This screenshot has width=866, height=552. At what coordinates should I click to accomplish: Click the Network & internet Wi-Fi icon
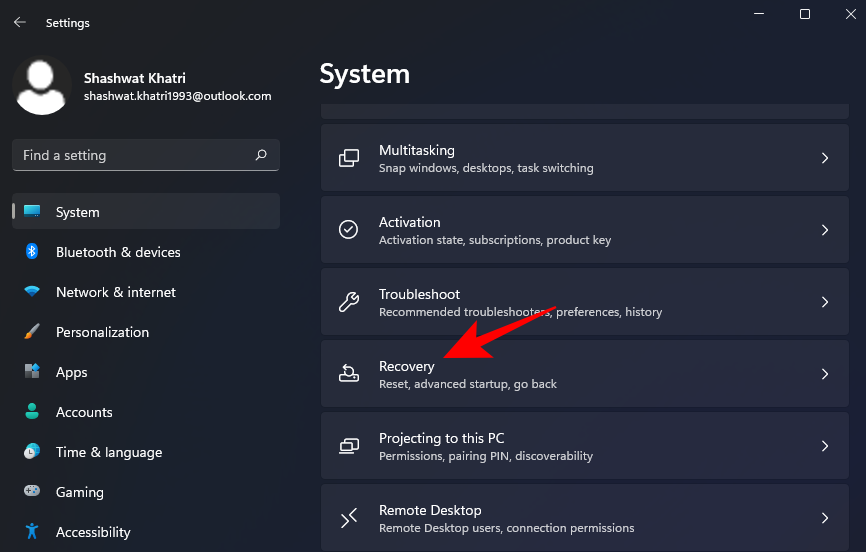click(32, 292)
